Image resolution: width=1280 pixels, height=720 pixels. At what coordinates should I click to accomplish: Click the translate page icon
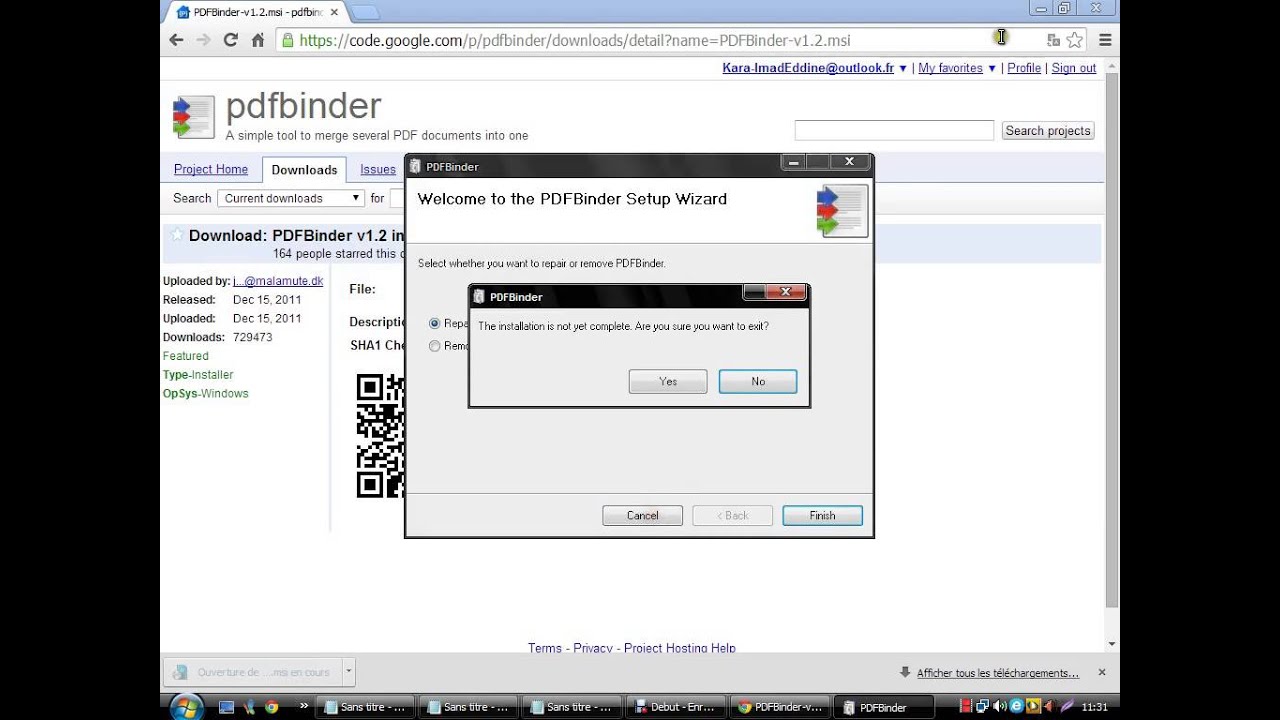(1053, 40)
